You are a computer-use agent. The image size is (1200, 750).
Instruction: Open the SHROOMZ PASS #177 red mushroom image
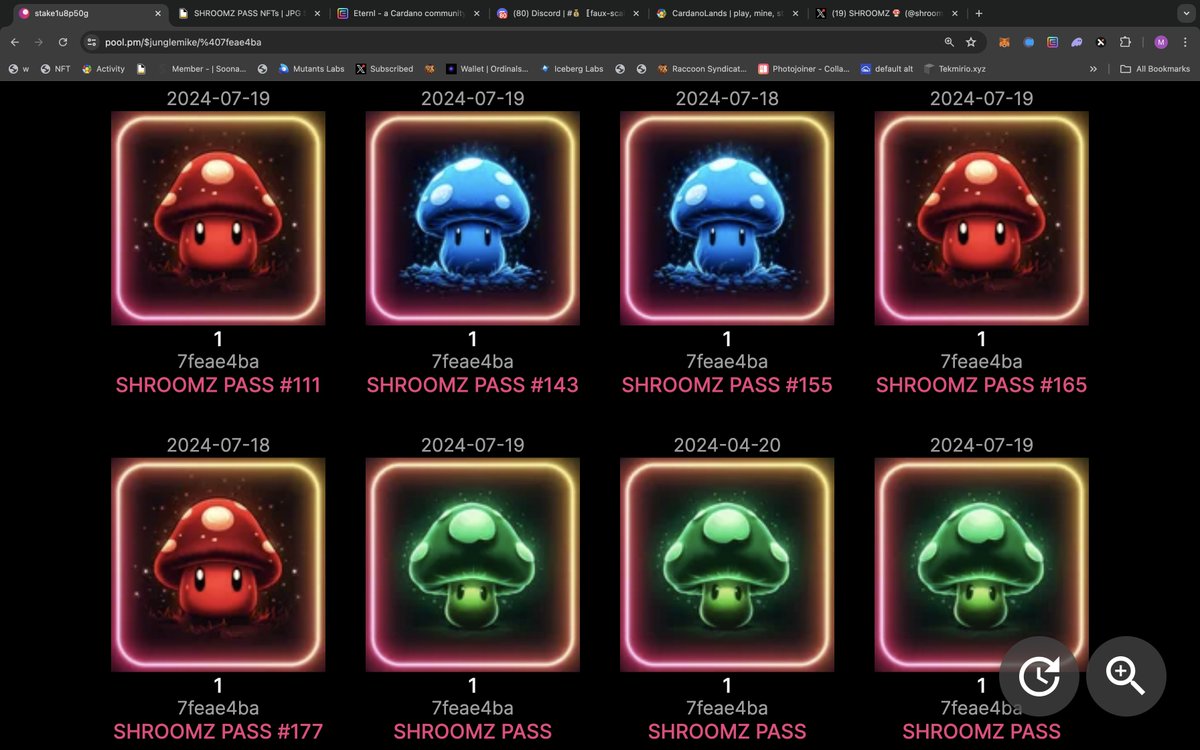pos(218,564)
